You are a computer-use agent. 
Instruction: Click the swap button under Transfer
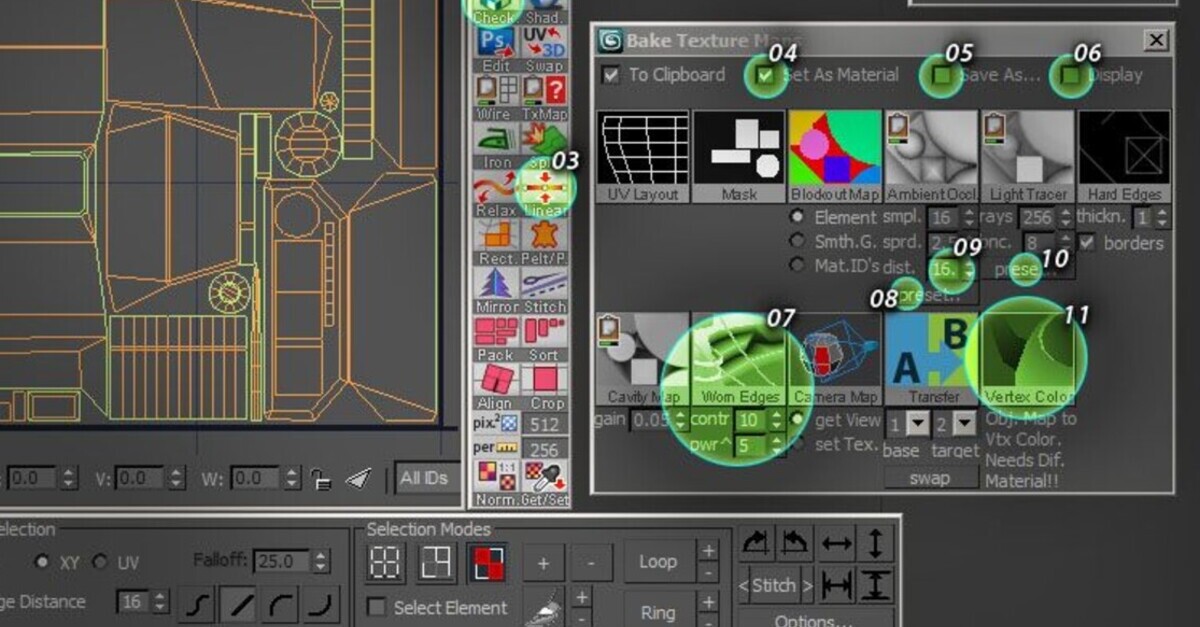[x=930, y=477]
